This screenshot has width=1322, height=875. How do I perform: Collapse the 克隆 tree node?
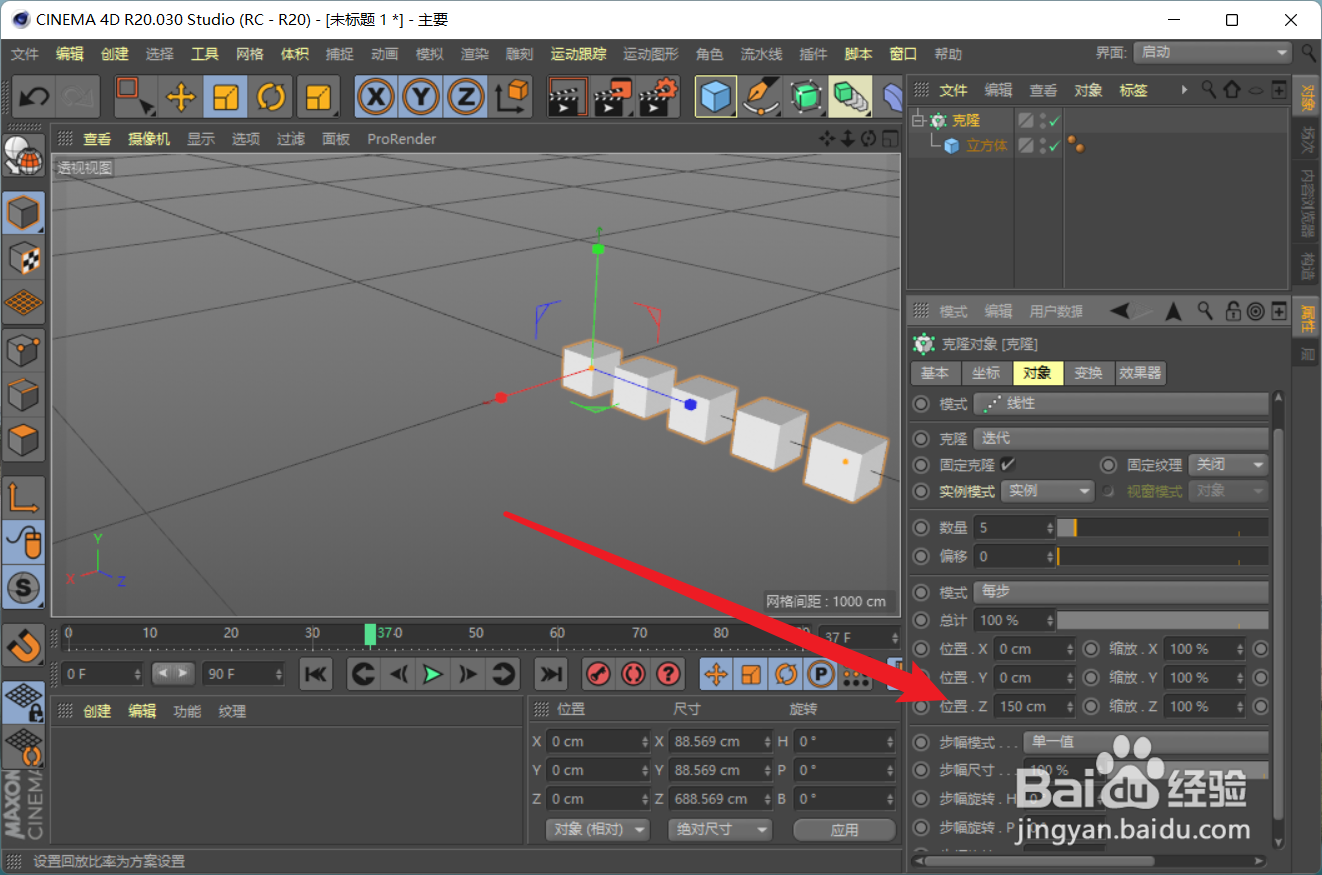click(x=918, y=120)
